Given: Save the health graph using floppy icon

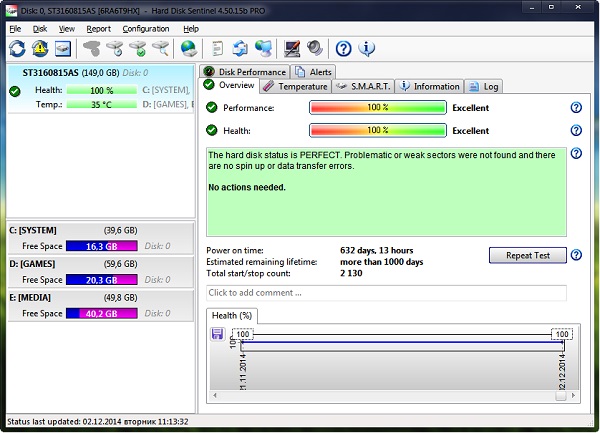Looking at the screenshot, I should pyautogui.click(x=218, y=334).
